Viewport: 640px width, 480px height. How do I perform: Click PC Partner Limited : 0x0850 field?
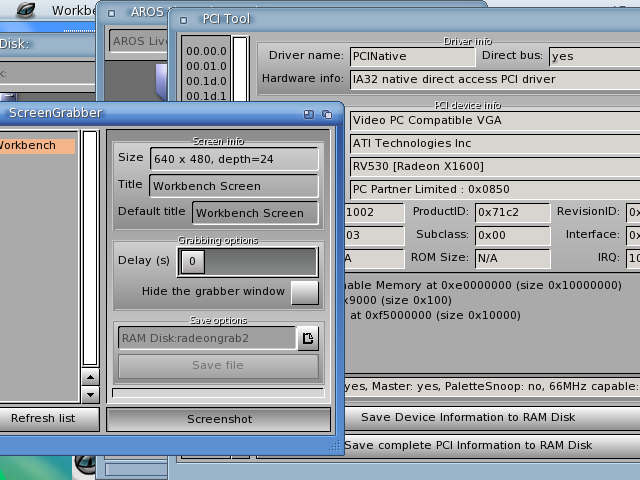495,189
